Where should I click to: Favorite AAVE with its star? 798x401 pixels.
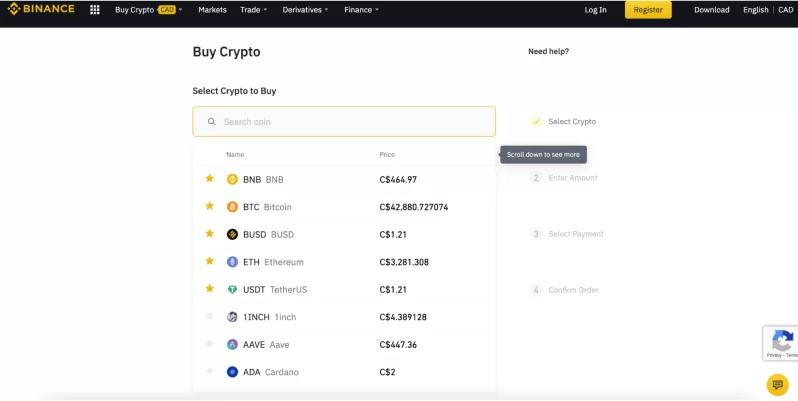[209, 343]
